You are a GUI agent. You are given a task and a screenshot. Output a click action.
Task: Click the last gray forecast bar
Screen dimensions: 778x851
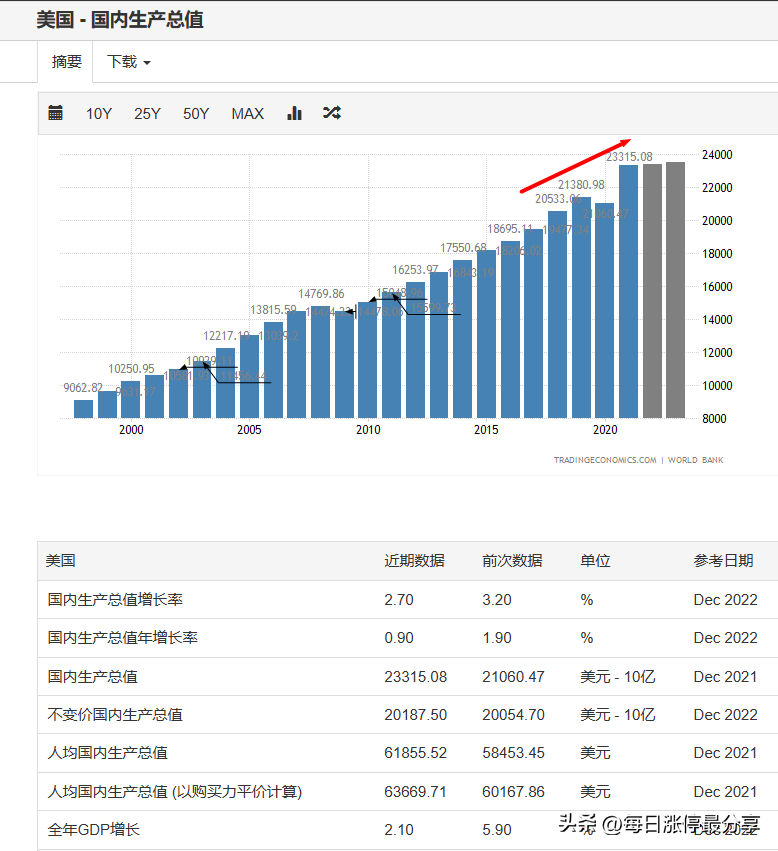pyautogui.click(x=675, y=290)
